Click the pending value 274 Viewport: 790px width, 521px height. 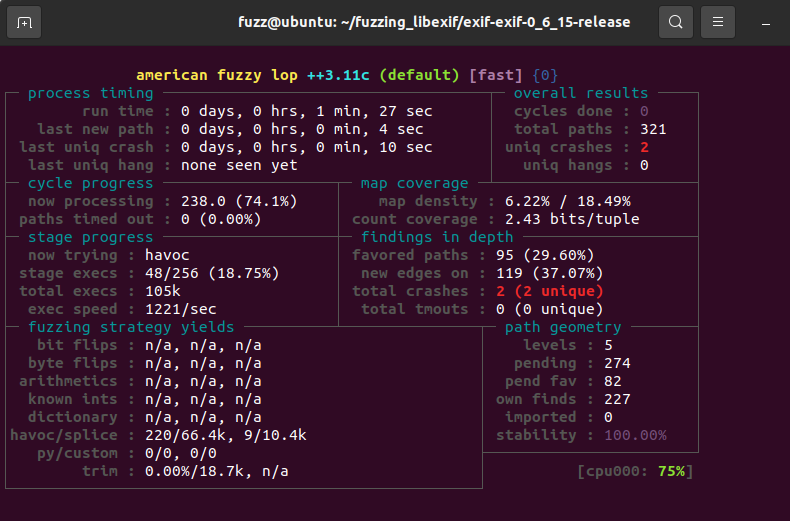tap(617, 363)
